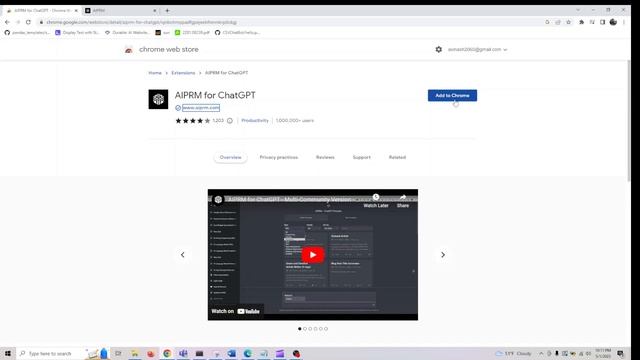Open Google Chrome from the taskbar
Viewport: 640px width, 360px height.
167,353
